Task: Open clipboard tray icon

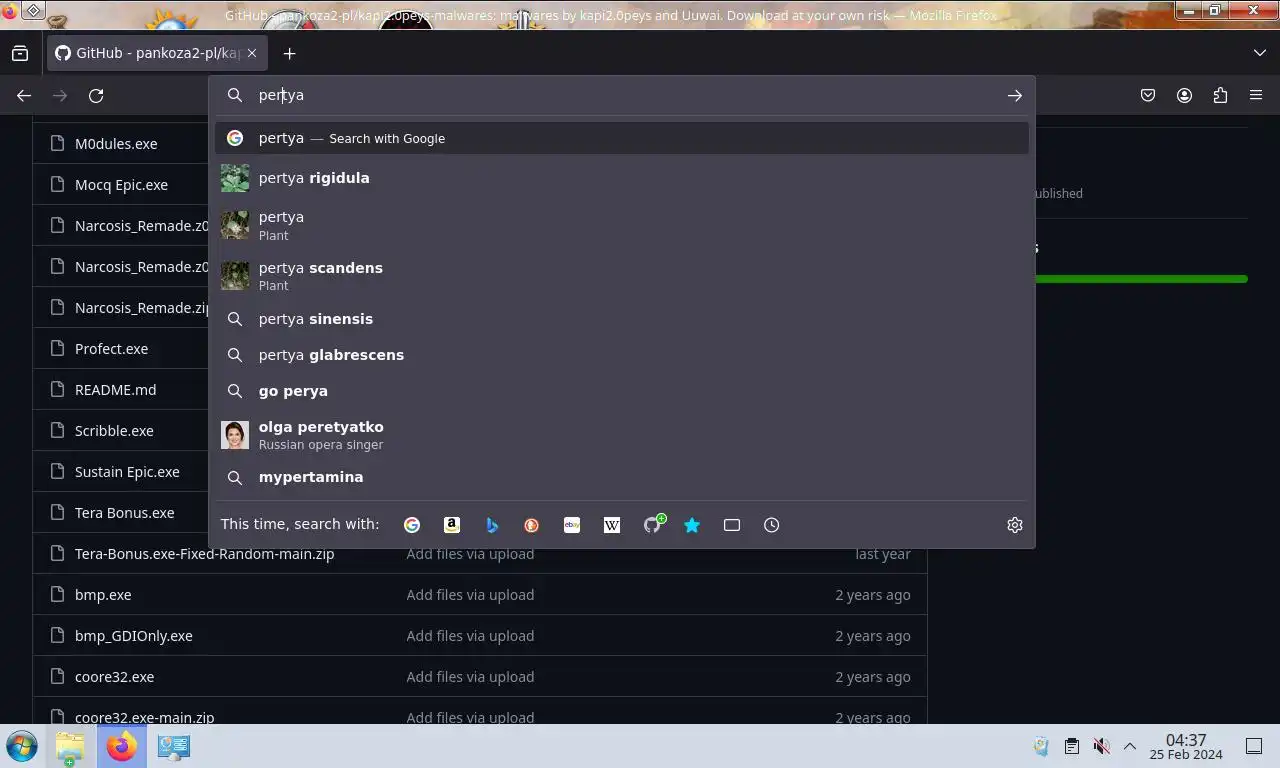Action: click(x=1071, y=746)
